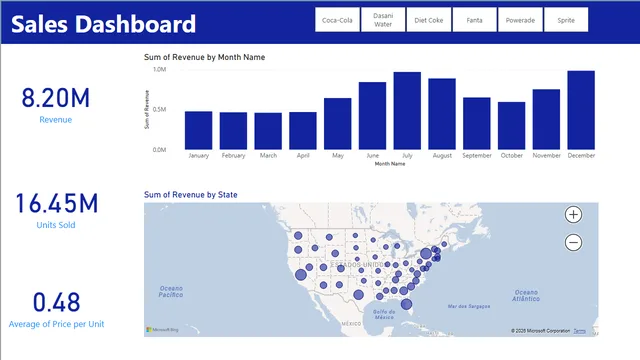
Task: Click the 16.45M Units Sold card value
Action: tap(57, 204)
